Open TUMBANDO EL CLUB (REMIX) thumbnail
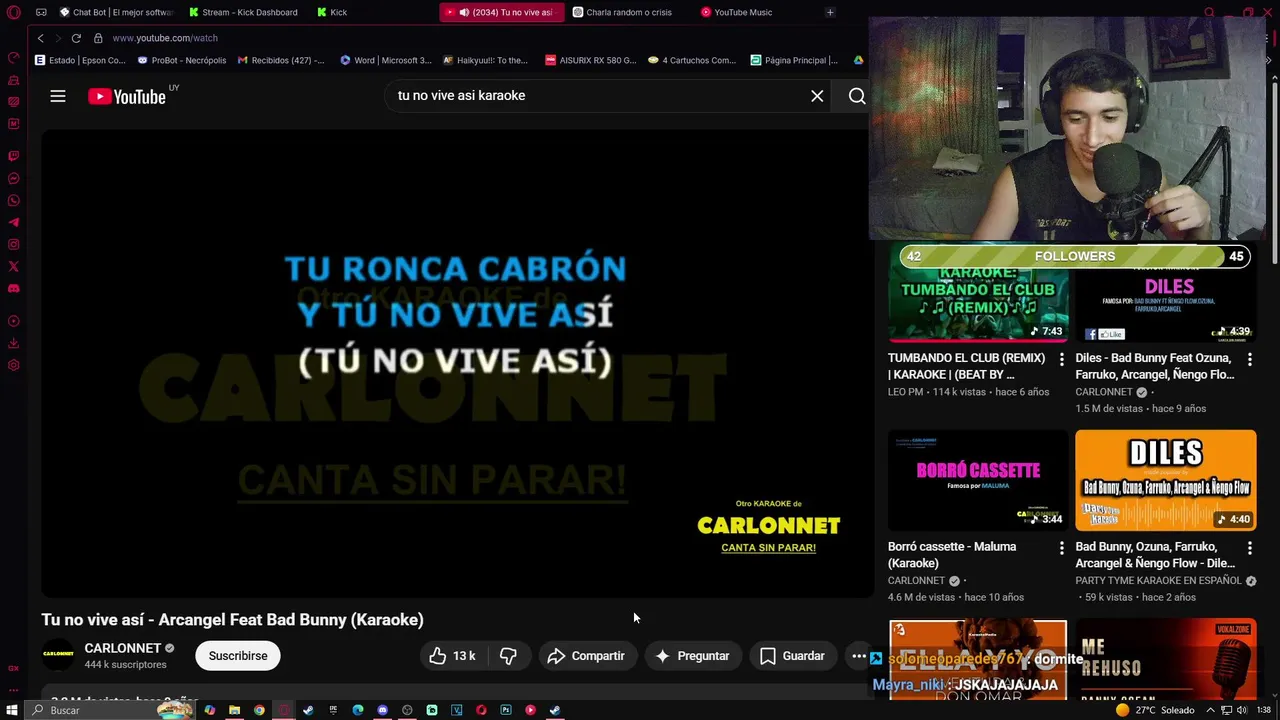Image resolution: width=1280 pixels, height=720 pixels. 978,293
